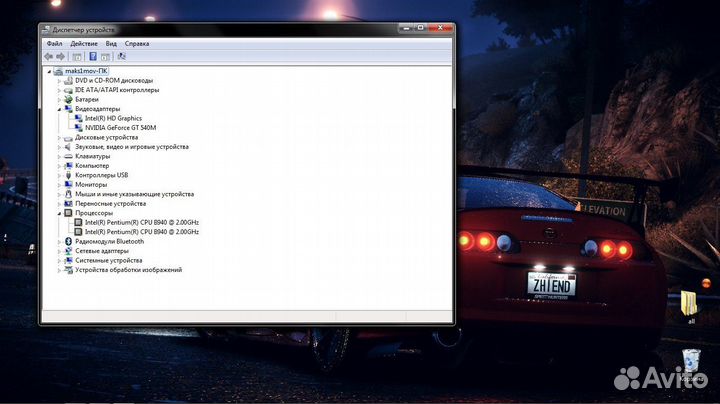Click the chip icon beside Процессоры
This screenshot has height=404, width=720.
coord(68,213)
